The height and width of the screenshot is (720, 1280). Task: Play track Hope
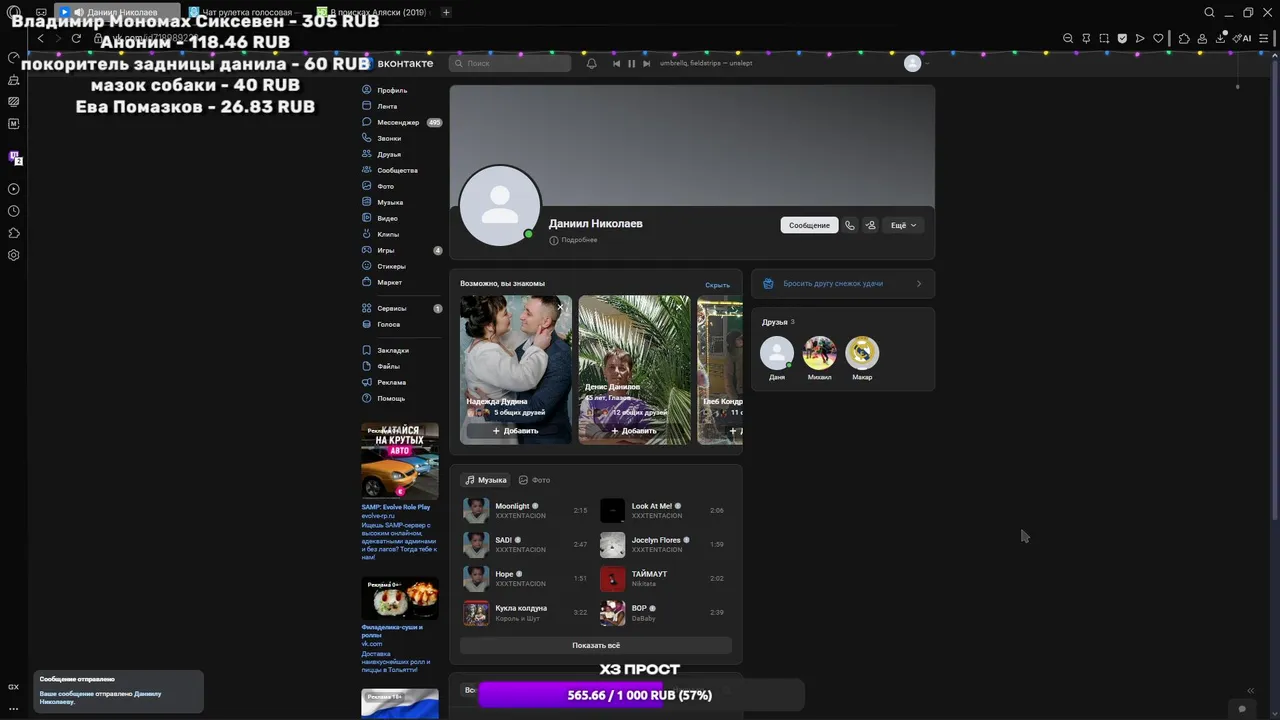[x=476, y=578]
